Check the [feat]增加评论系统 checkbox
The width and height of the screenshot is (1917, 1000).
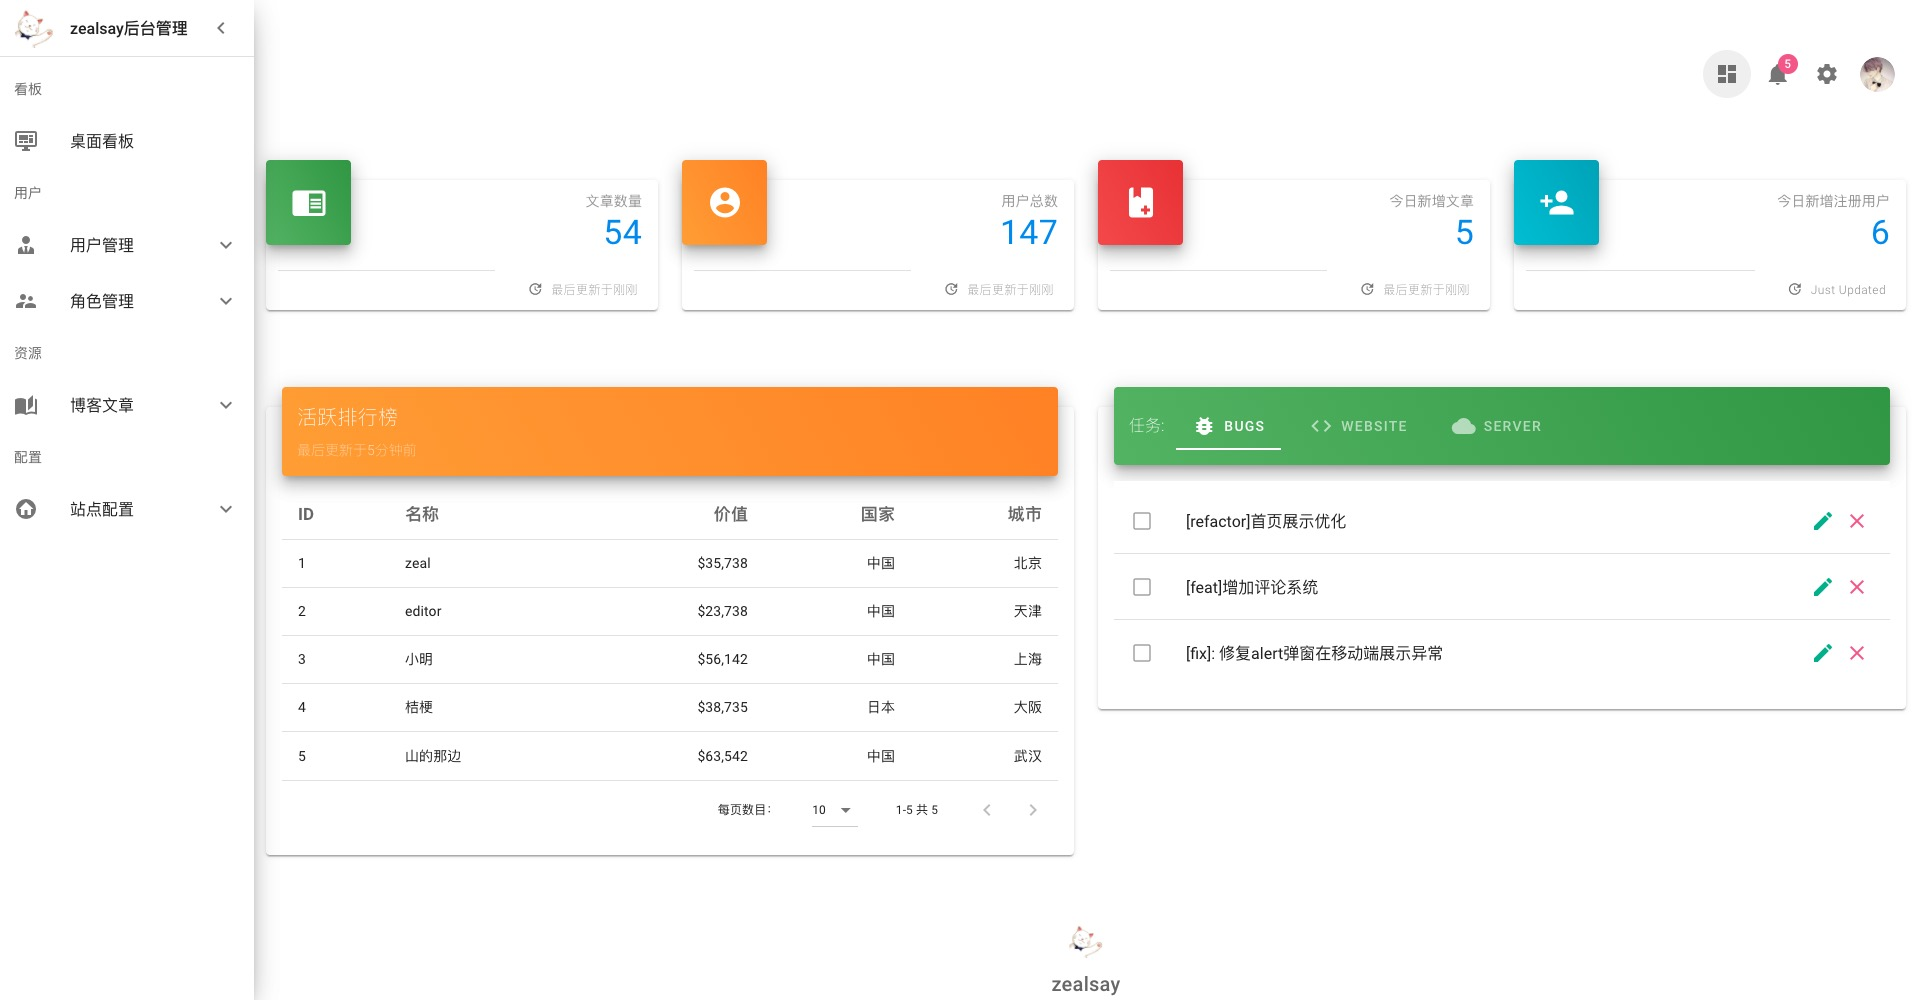[x=1142, y=587]
